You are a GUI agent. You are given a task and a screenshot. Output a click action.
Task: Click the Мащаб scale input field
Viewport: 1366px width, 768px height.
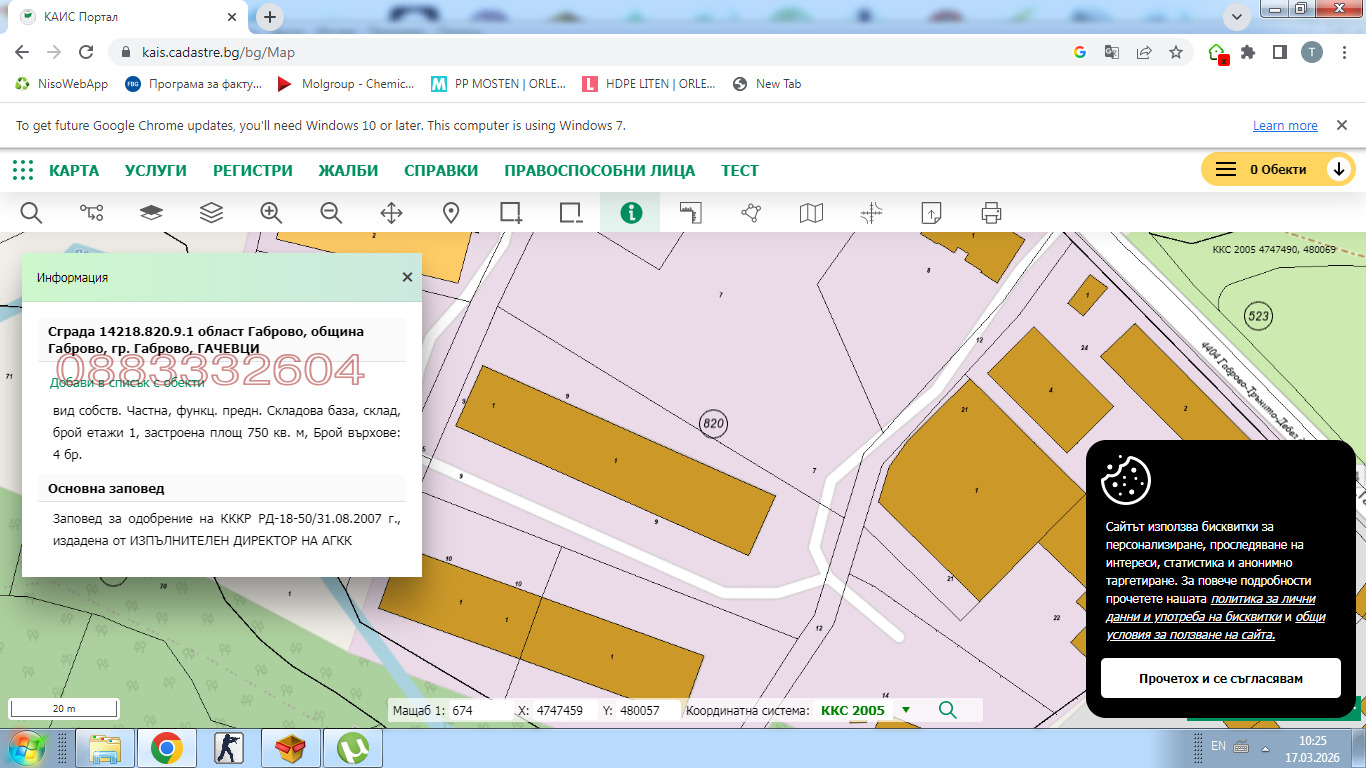480,710
